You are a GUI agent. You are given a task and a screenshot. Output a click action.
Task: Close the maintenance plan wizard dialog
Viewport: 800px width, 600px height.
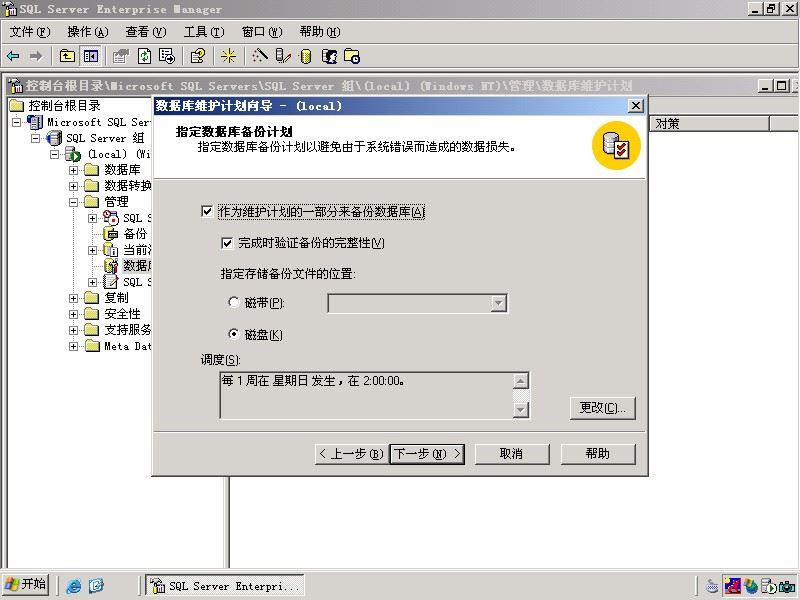pos(636,106)
